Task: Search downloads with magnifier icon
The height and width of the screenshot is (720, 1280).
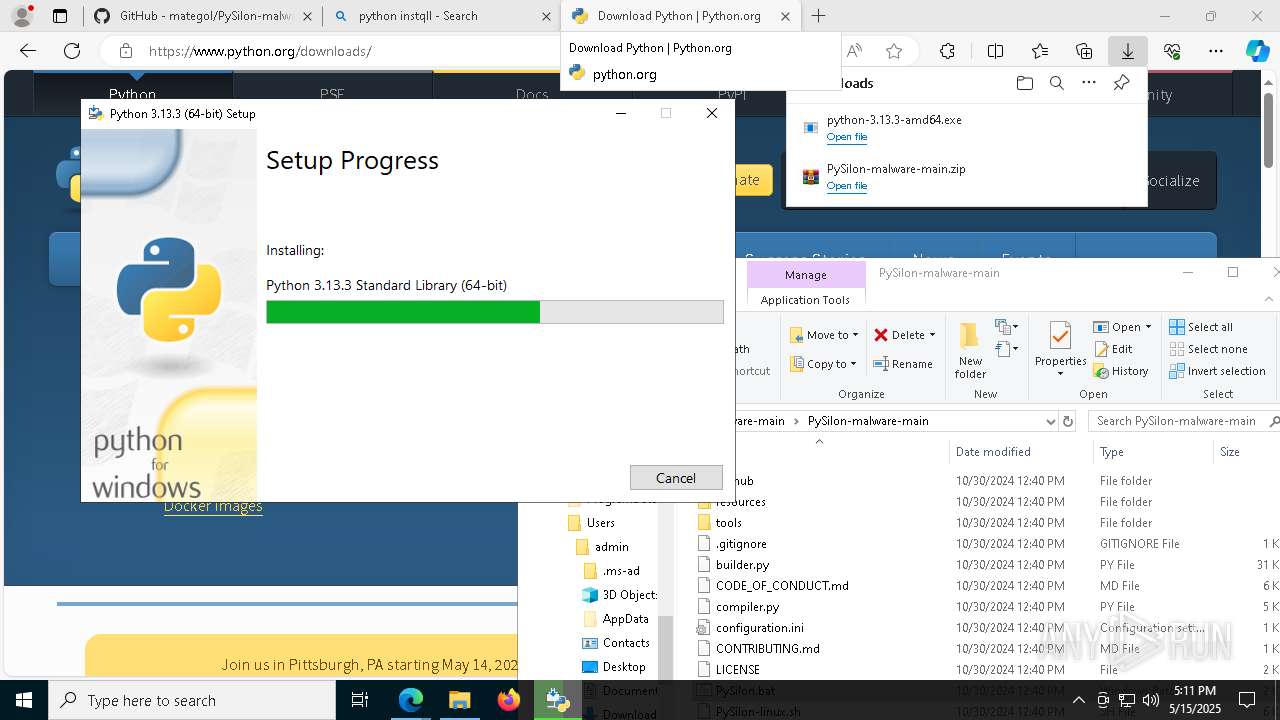Action: click(x=1056, y=83)
